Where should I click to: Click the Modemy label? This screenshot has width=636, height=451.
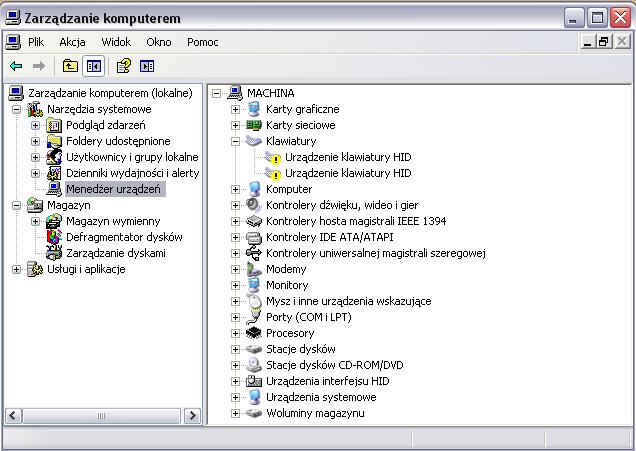tap(286, 269)
